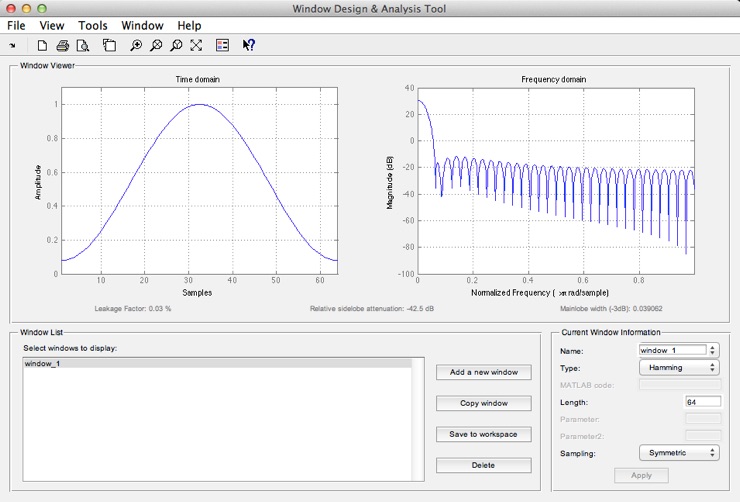This screenshot has height=502, width=740.
Task: Click the Length input field
Action: [703, 402]
